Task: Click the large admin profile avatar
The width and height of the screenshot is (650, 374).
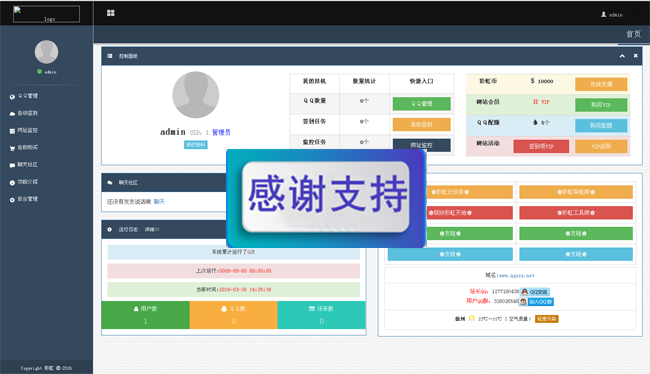Action: [x=196, y=95]
